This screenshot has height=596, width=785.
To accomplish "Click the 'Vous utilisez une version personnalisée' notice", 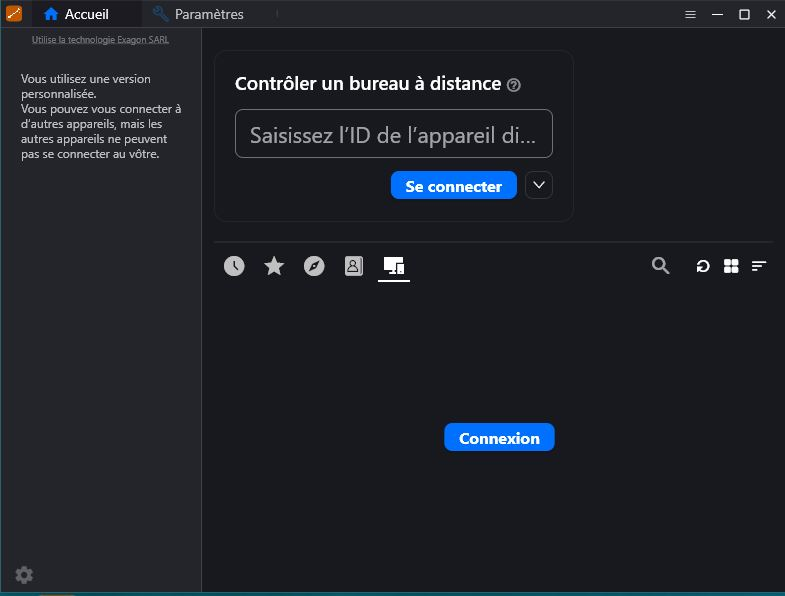I will pos(101,116).
